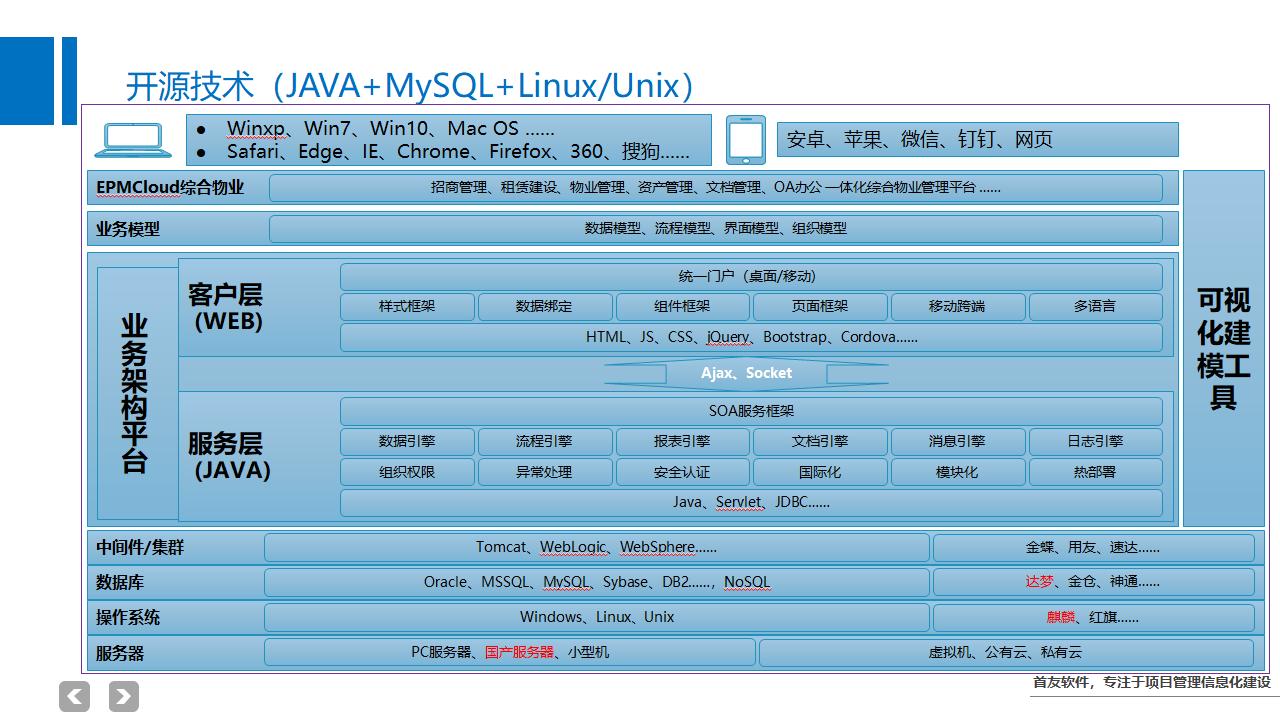Click the 数据引擎 box

coord(407,441)
